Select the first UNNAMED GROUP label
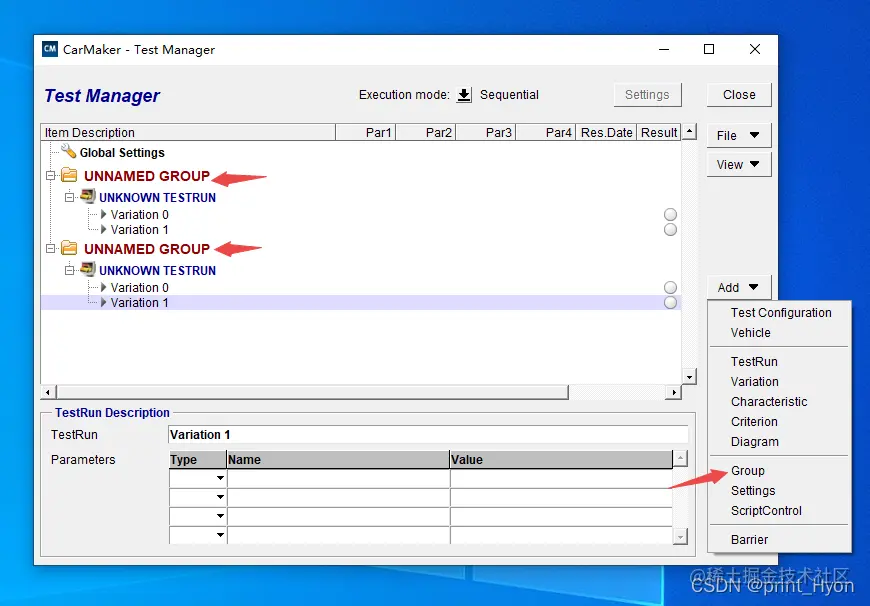870x606 pixels. point(146,176)
